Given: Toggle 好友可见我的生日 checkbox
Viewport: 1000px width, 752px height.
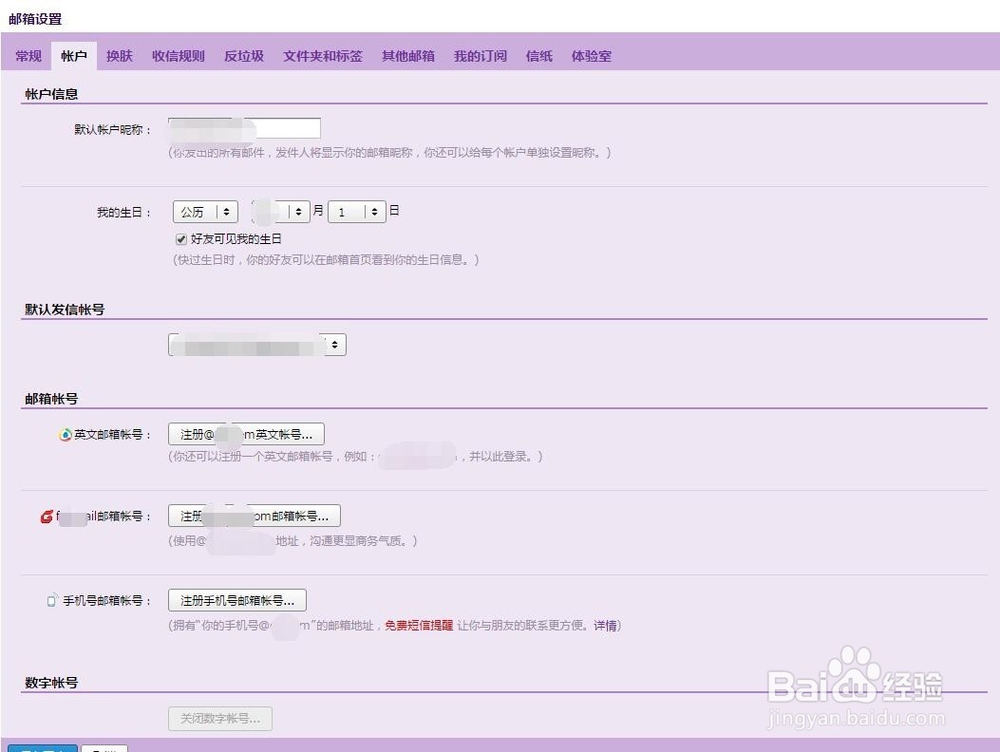Looking at the screenshot, I should (181, 239).
